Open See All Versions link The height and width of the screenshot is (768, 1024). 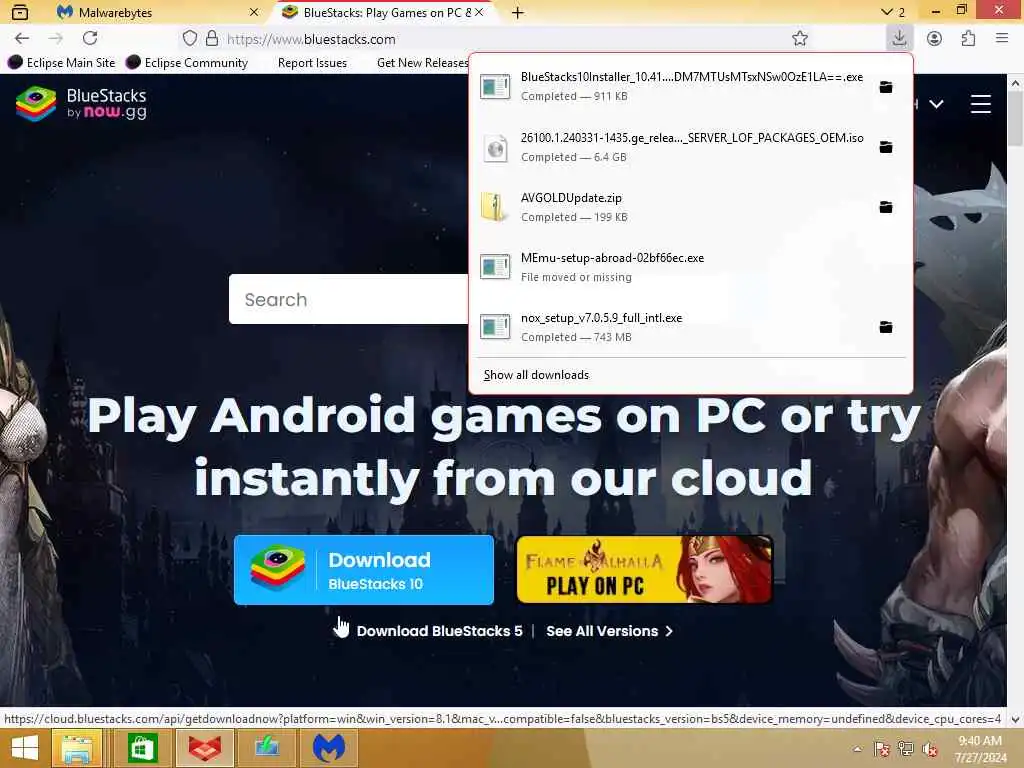point(609,631)
